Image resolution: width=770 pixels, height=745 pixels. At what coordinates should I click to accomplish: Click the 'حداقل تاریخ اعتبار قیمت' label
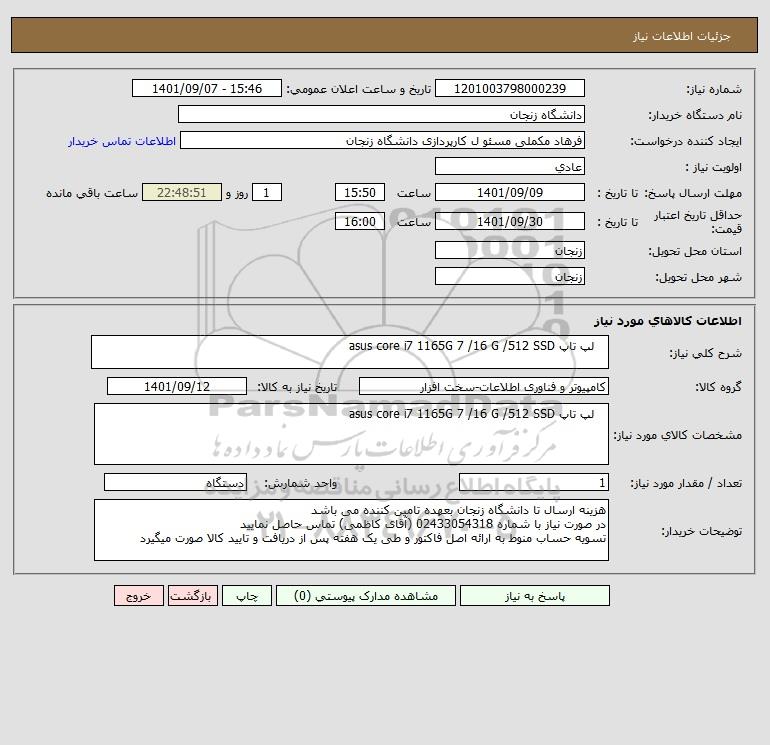coord(698,222)
